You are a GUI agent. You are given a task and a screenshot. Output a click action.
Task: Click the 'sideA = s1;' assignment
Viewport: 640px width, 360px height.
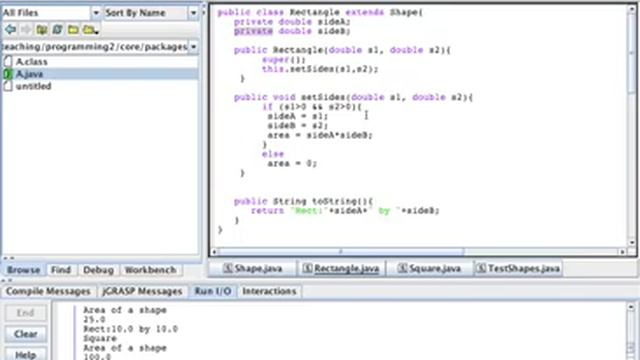point(298,116)
